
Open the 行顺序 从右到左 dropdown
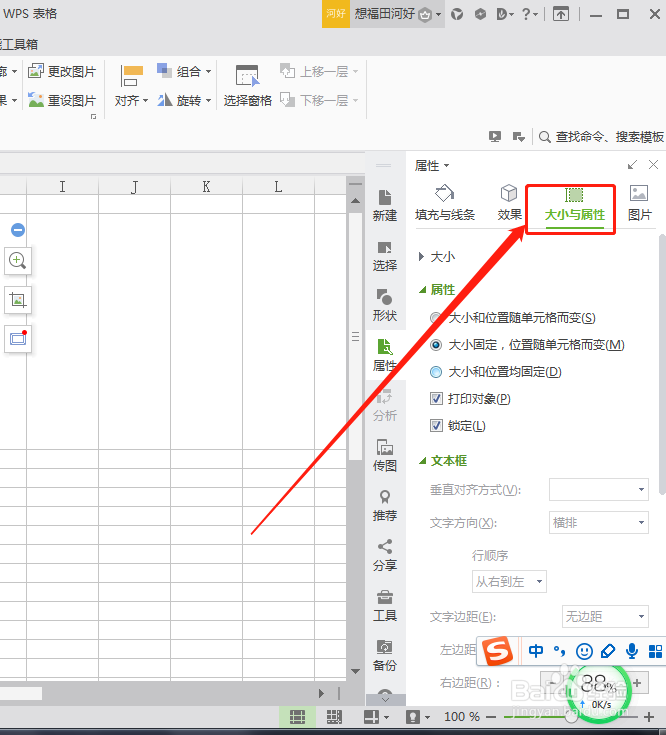pyautogui.click(x=509, y=581)
